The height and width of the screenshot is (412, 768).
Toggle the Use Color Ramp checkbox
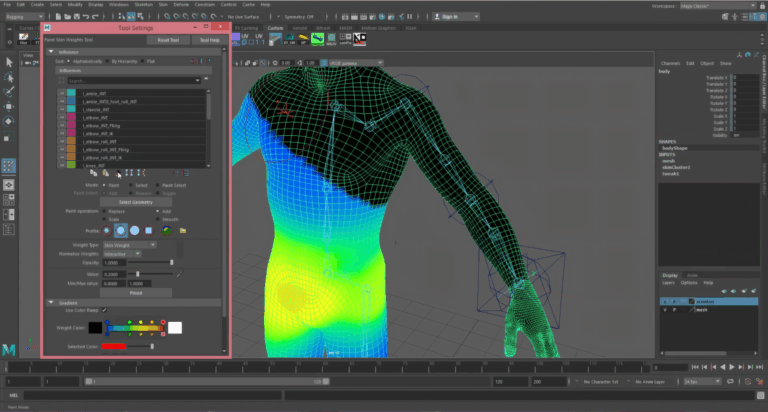pyautogui.click(x=104, y=310)
